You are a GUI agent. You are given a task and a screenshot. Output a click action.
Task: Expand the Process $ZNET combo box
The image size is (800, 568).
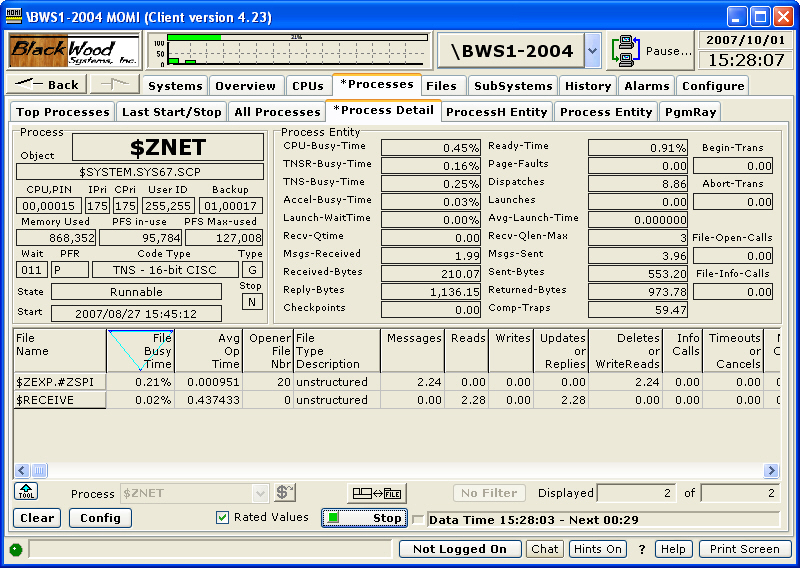[261, 493]
